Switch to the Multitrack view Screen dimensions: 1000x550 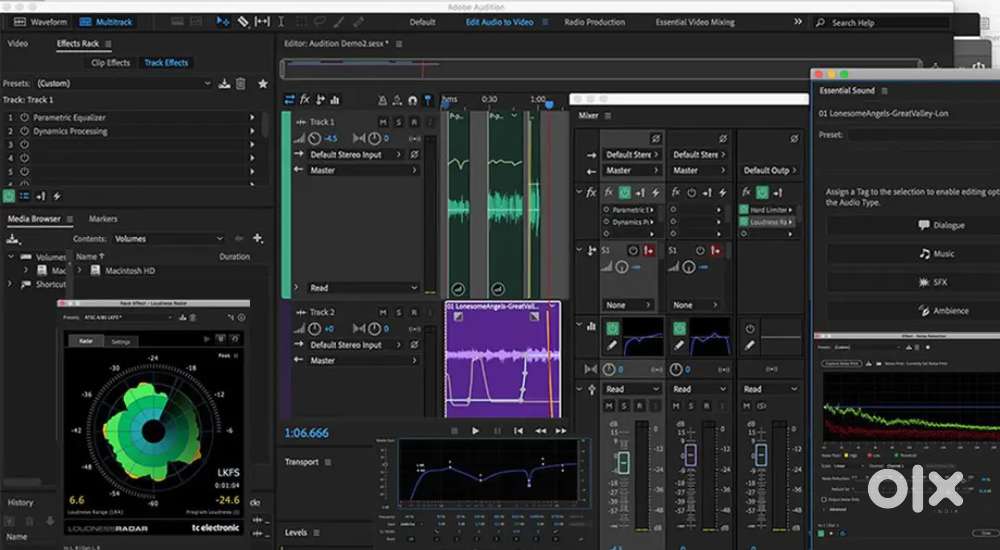pyautogui.click(x=106, y=22)
